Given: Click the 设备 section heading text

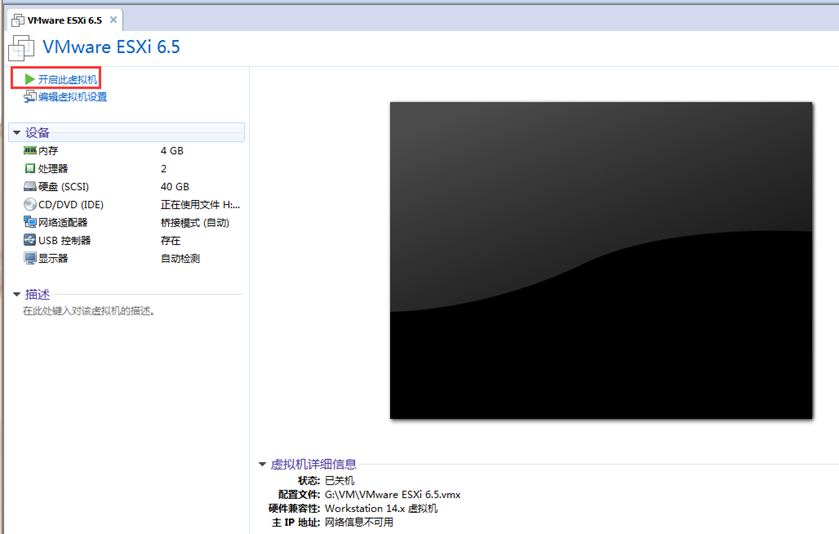Looking at the screenshot, I should pyautogui.click(x=37, y=133).
